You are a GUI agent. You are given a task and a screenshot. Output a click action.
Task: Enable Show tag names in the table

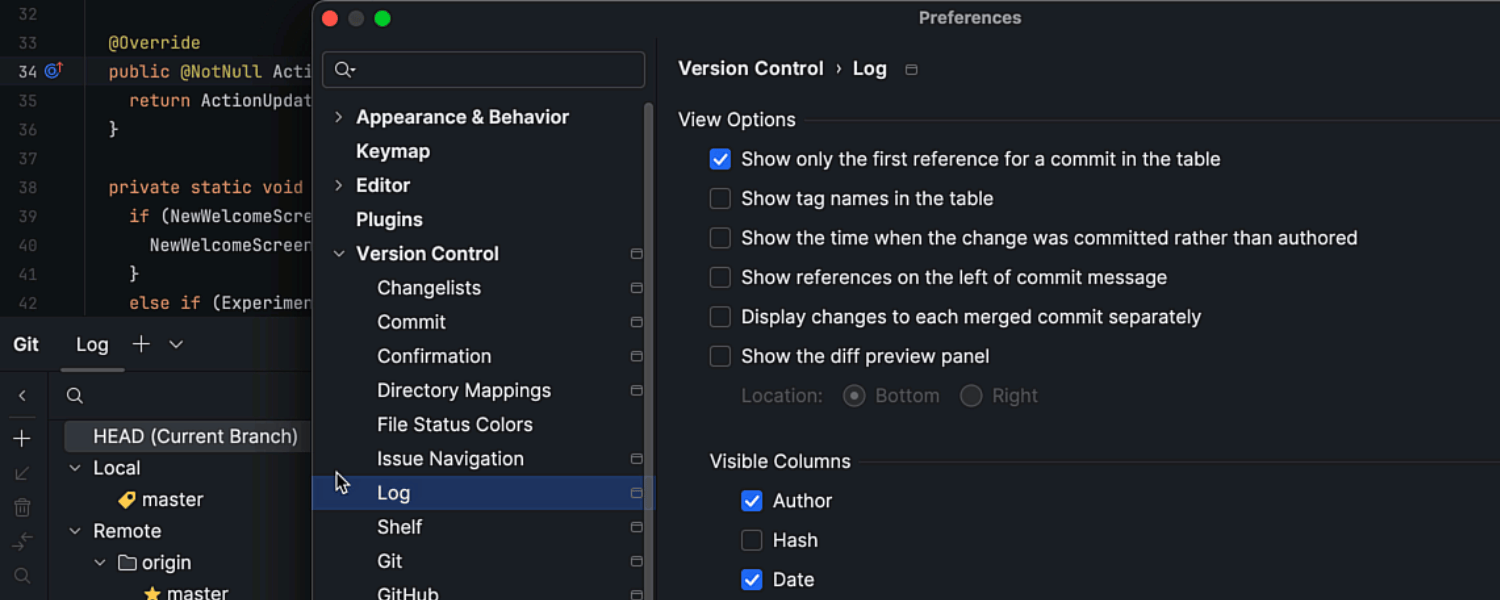coord(720,199)
